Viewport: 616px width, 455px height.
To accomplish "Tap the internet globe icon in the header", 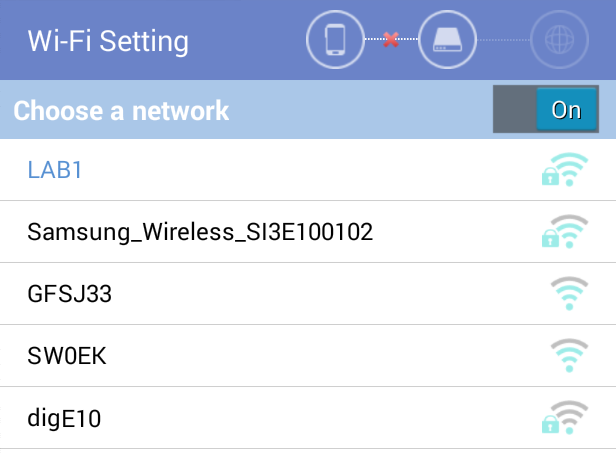I will pyautogui.click(x=559, y=39).
